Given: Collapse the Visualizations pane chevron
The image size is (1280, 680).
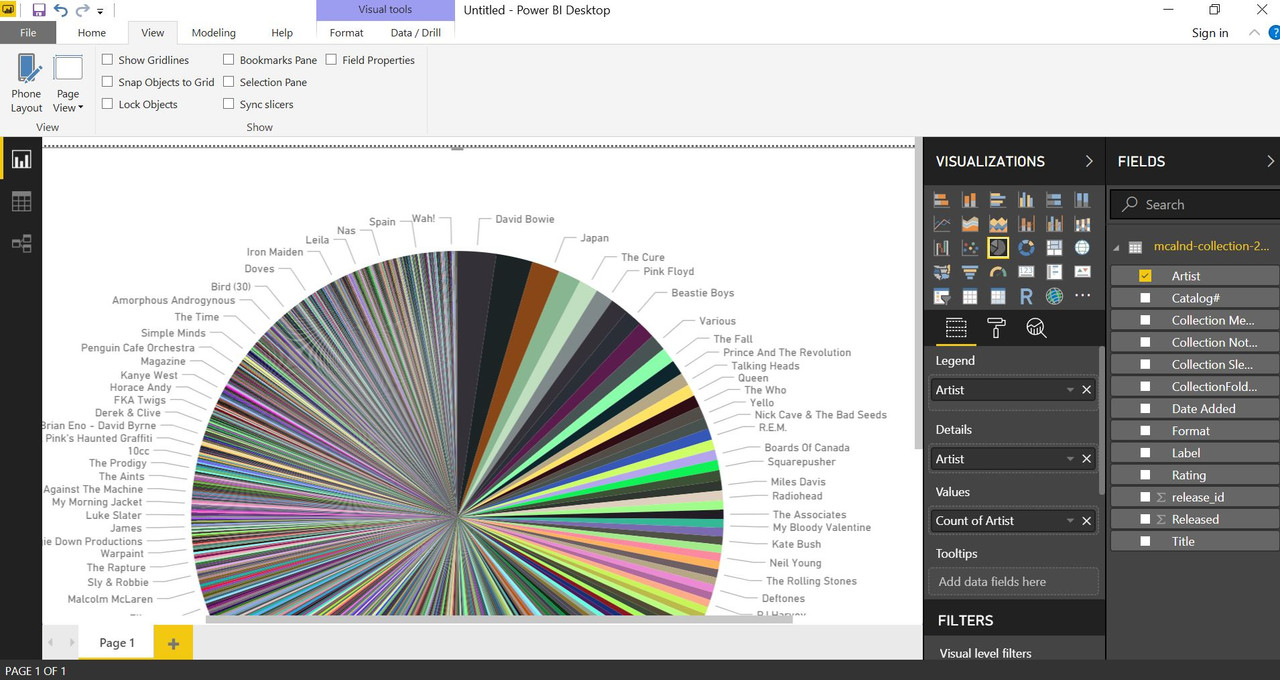Looking at the screenshot, I should coord(1089,161).
